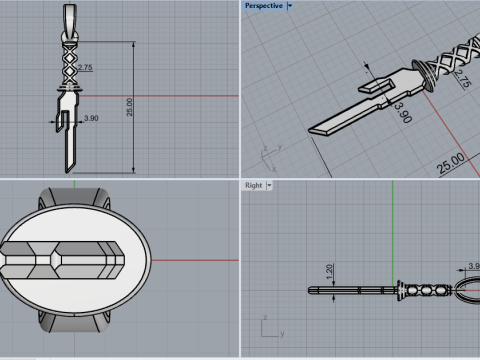Select the 2.75 dimension in the Perspective view
The image size is (480, 360).
462,79
